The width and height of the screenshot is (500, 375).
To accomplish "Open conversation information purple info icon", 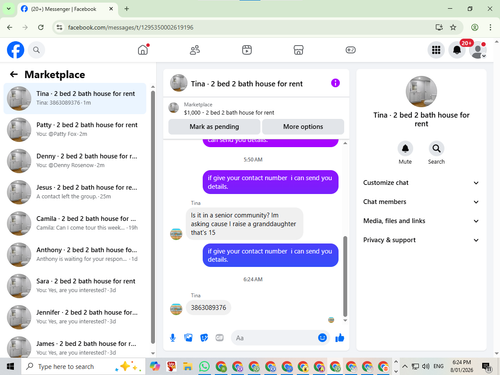I will [x=335, y=83].
